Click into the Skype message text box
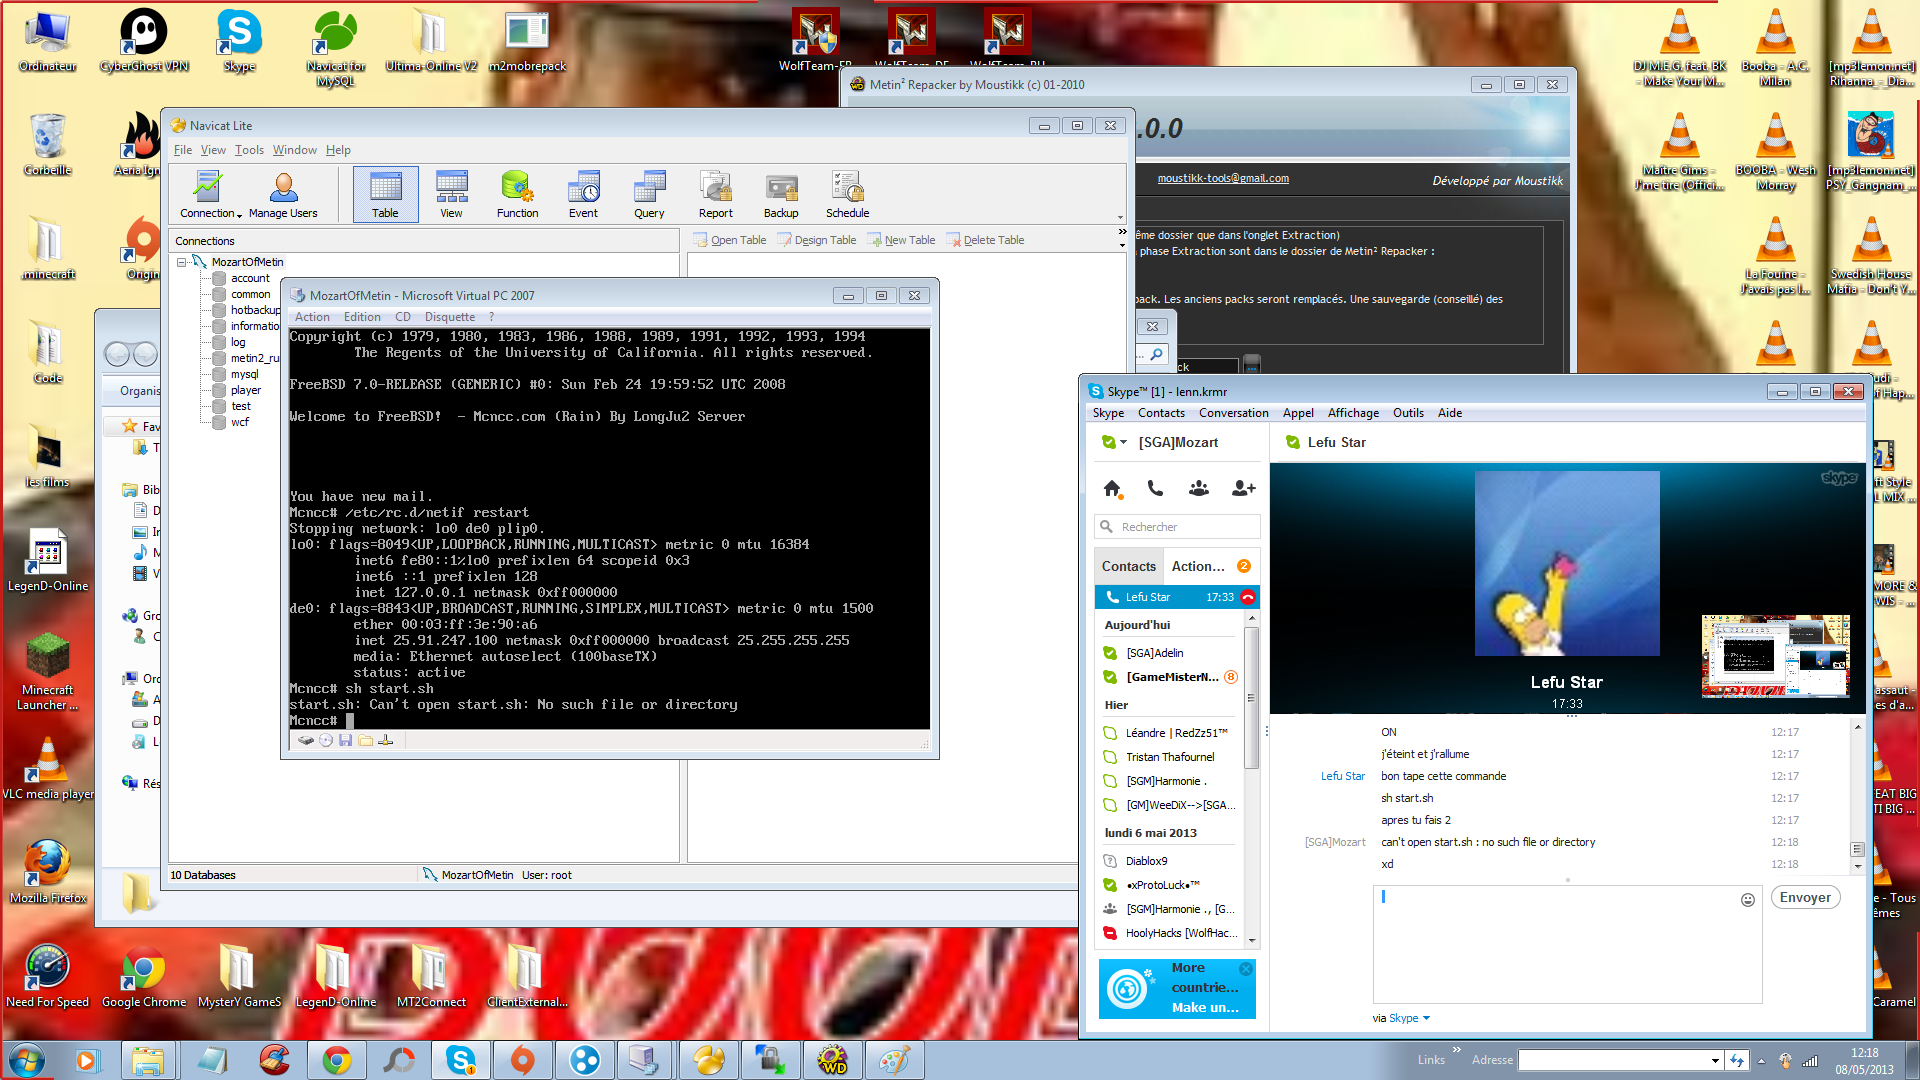Image resolution: width=1920 pixels, height=1080 pixels. pyautogui.click(x=1567, y=944)
